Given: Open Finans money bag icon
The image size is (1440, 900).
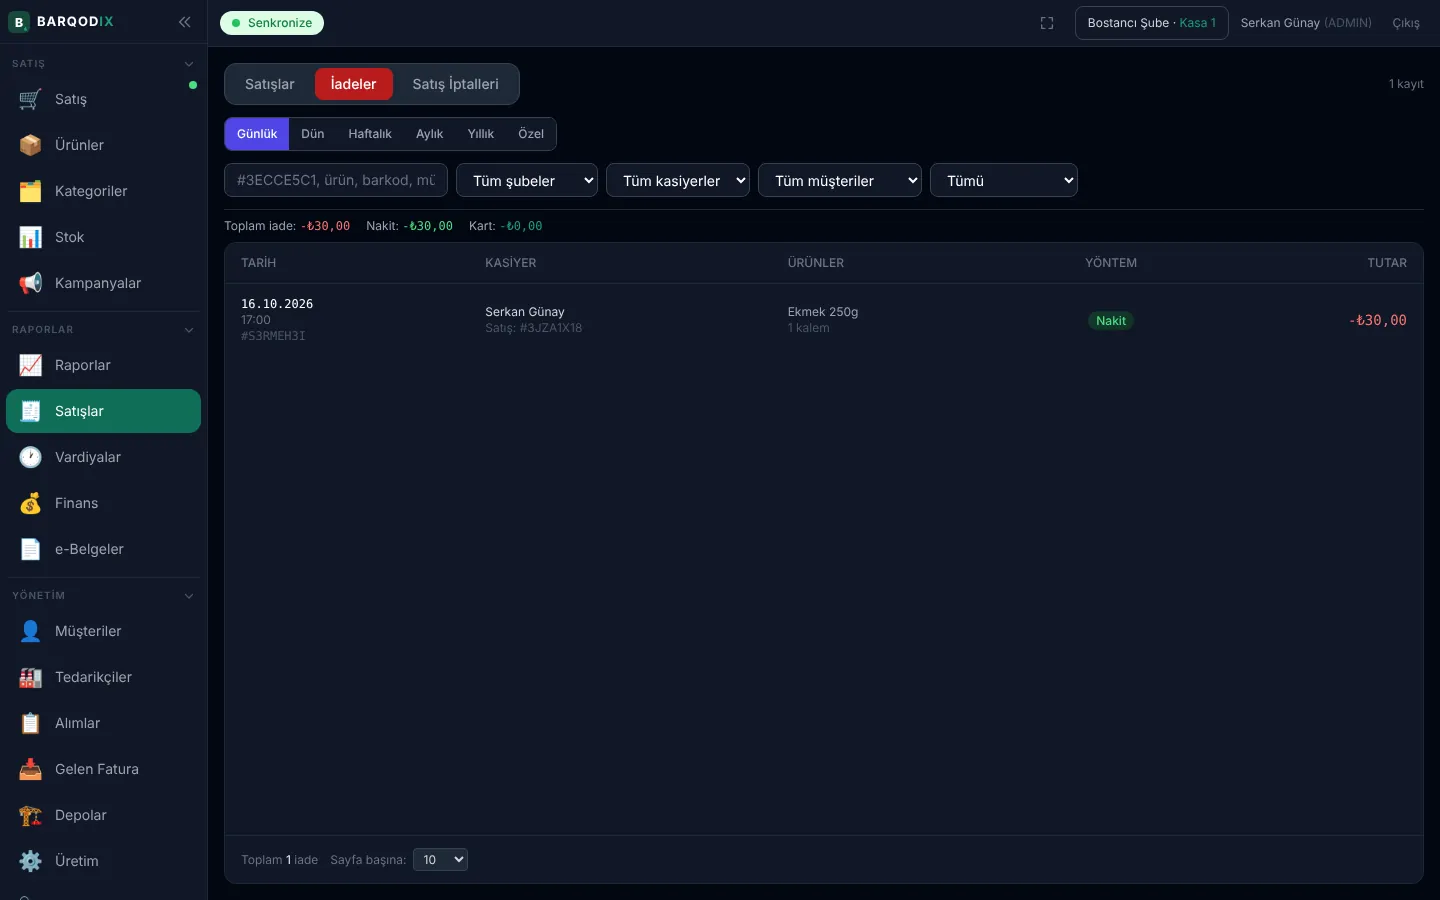Looking at the screenshot, I should (31, 503).
